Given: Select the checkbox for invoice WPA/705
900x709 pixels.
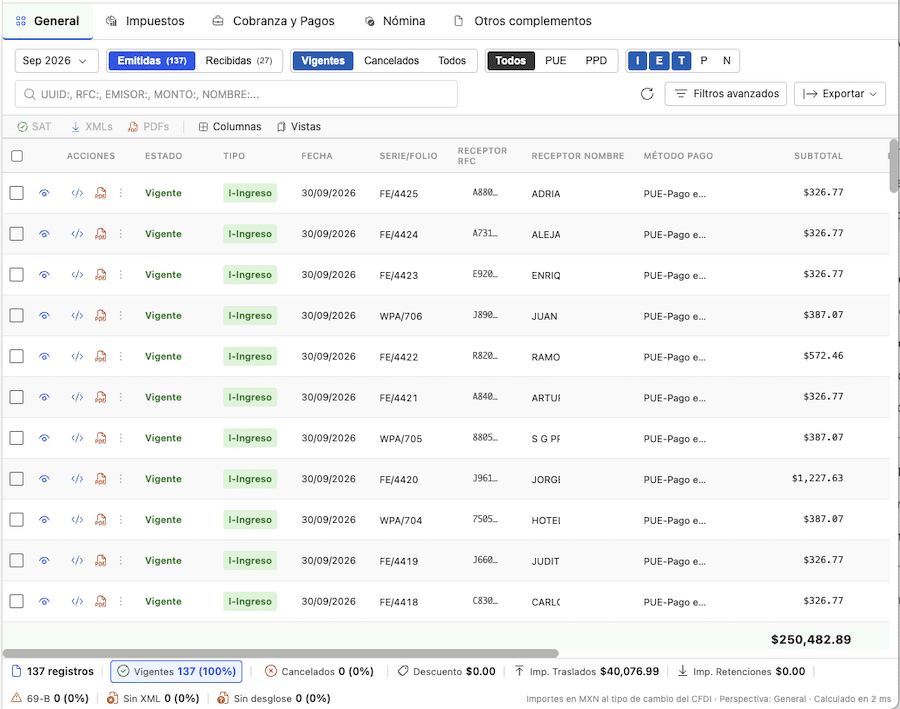Looking at the screenshot, I should [17, 437].
